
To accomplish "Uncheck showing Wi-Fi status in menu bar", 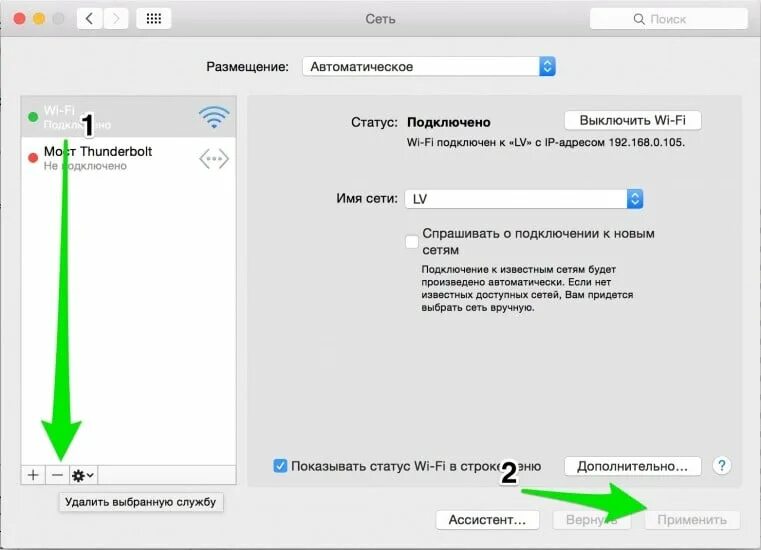I will click(280, 466).
